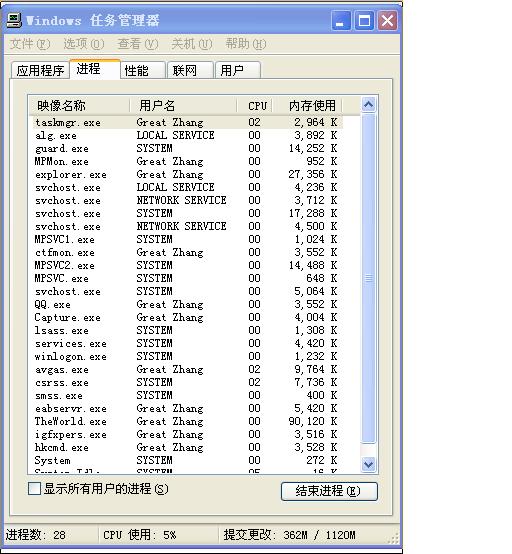512x554 pixels.
Task: Open the 联网 tab
Action: (x=190, y=70)
